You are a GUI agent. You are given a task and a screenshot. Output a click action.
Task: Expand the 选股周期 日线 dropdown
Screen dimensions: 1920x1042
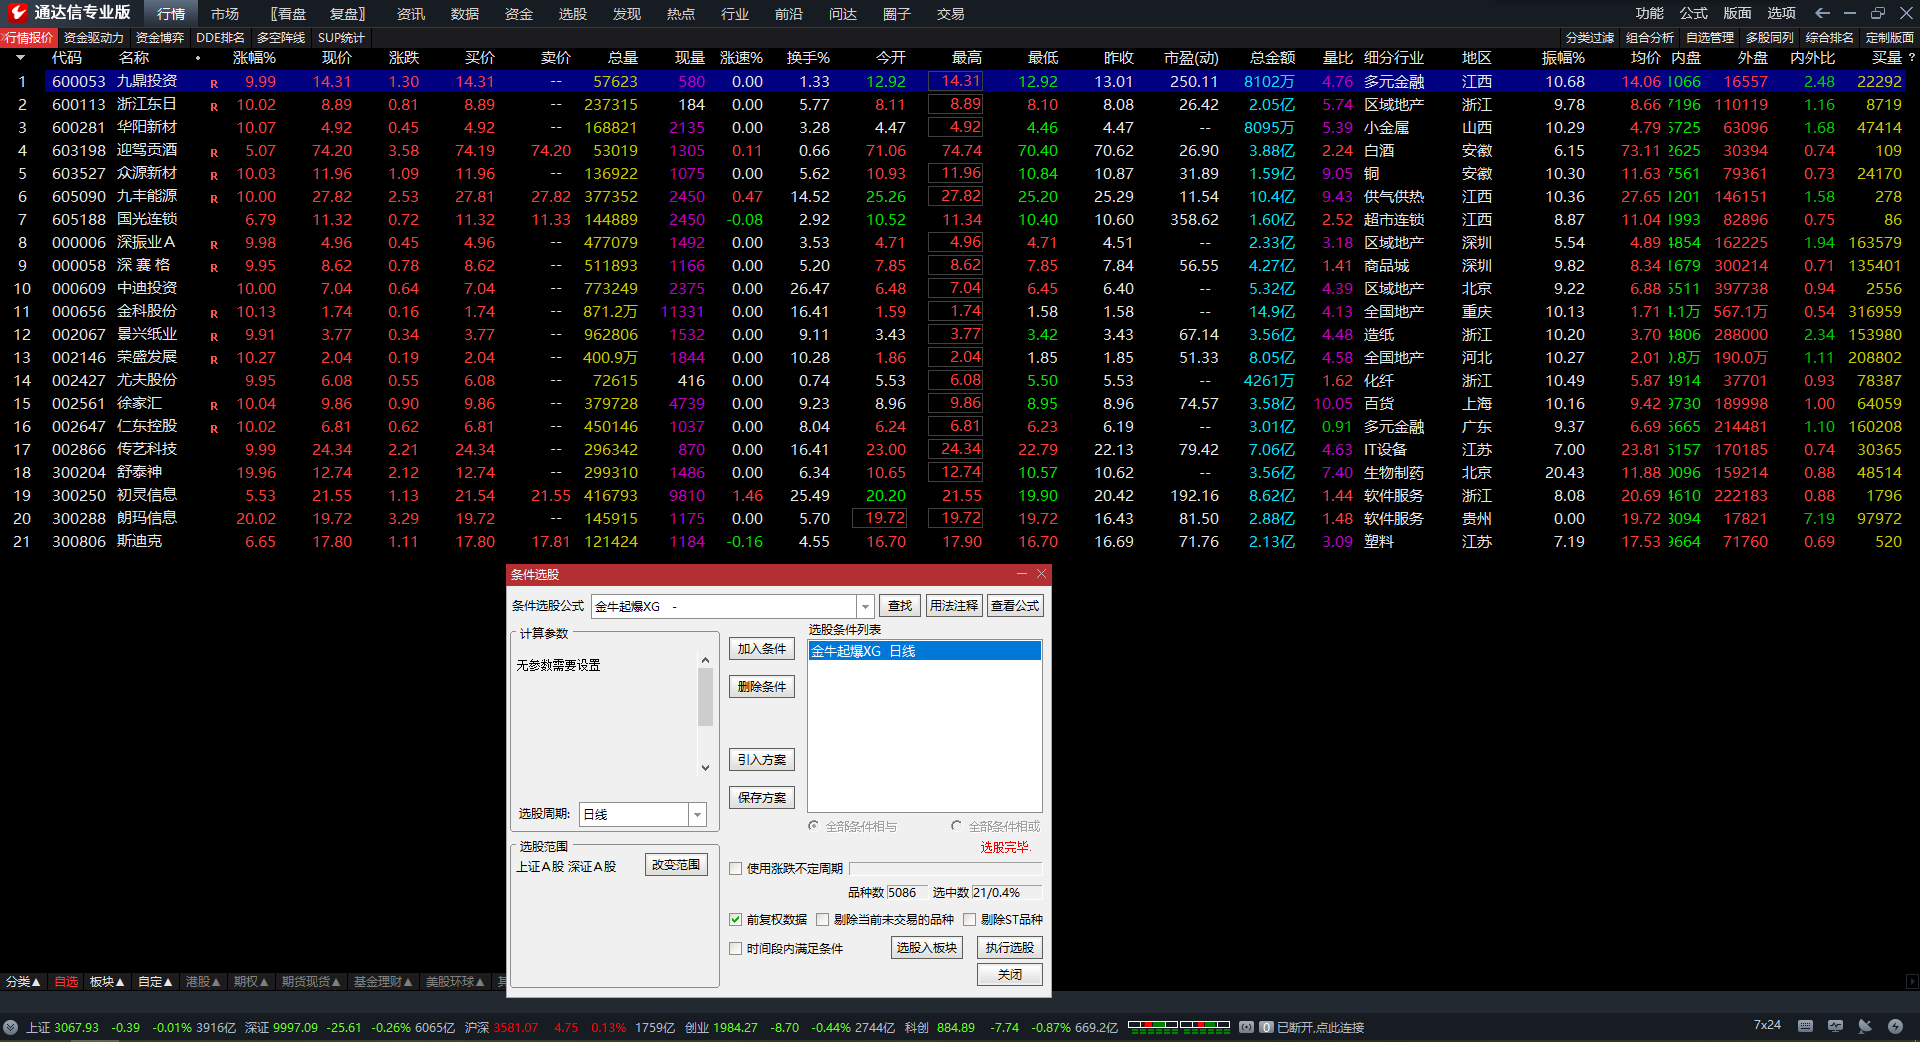click(x=697, y=815)
